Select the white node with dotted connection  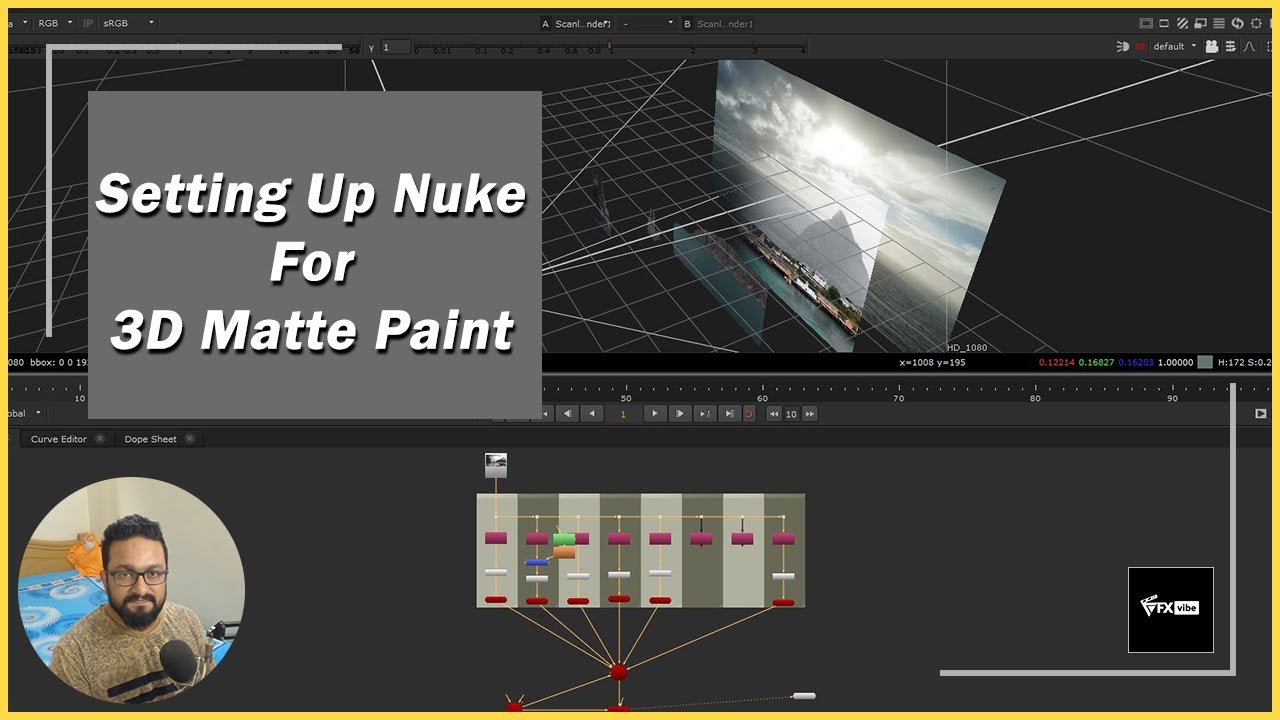click(x=804, y=696)
